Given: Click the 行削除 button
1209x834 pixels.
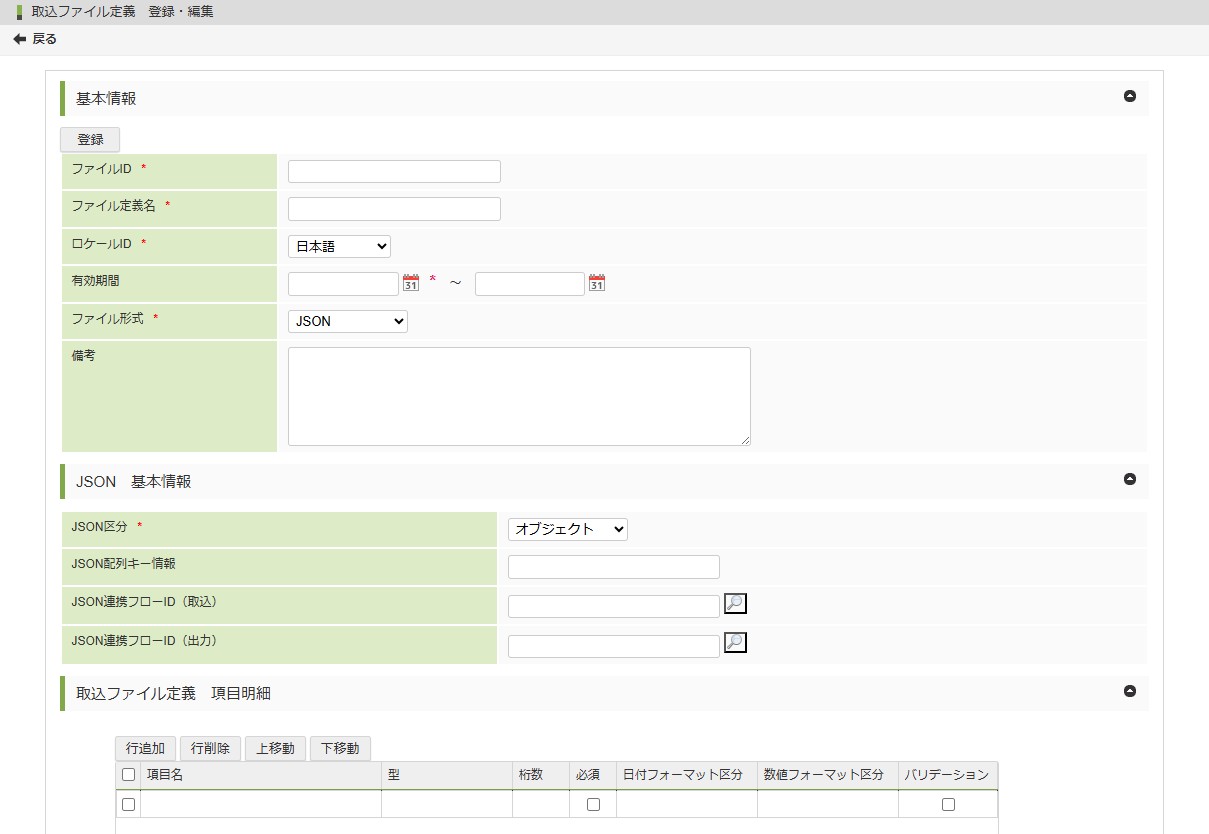Looking at the screenshot, I should tap(210, 748).
